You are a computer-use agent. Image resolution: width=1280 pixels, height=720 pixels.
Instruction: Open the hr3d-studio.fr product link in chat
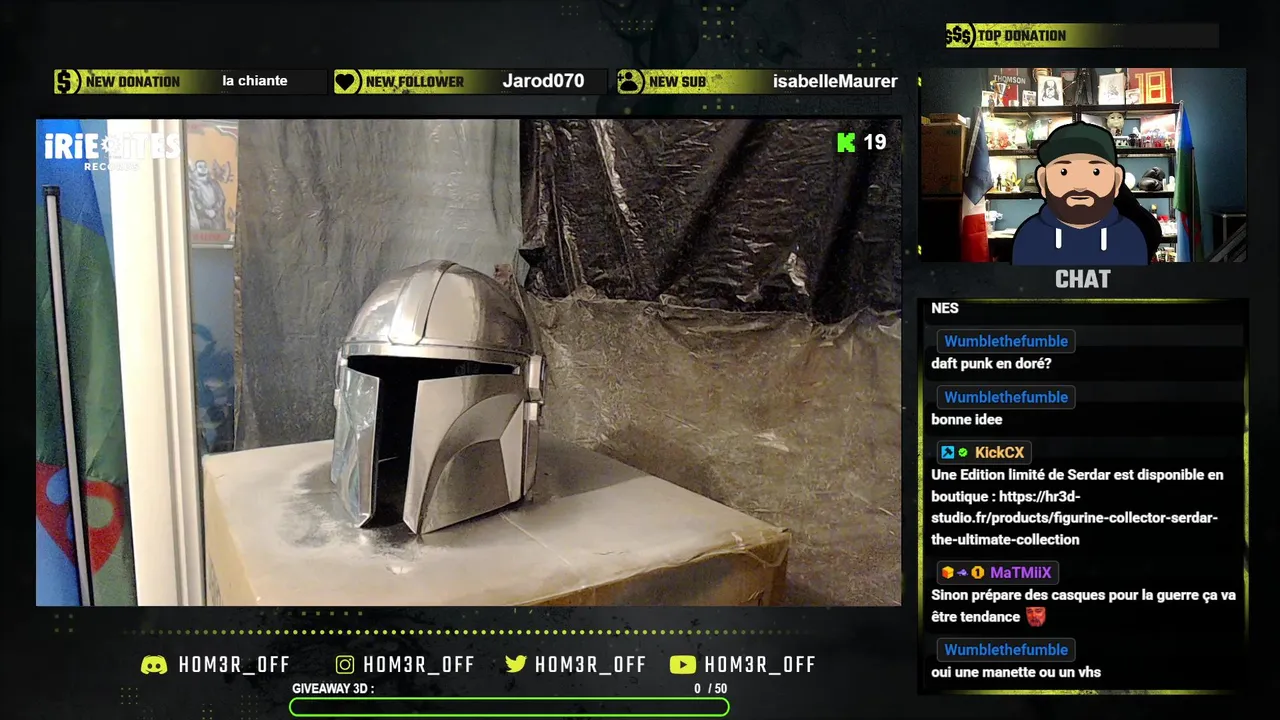[1075, 518]
